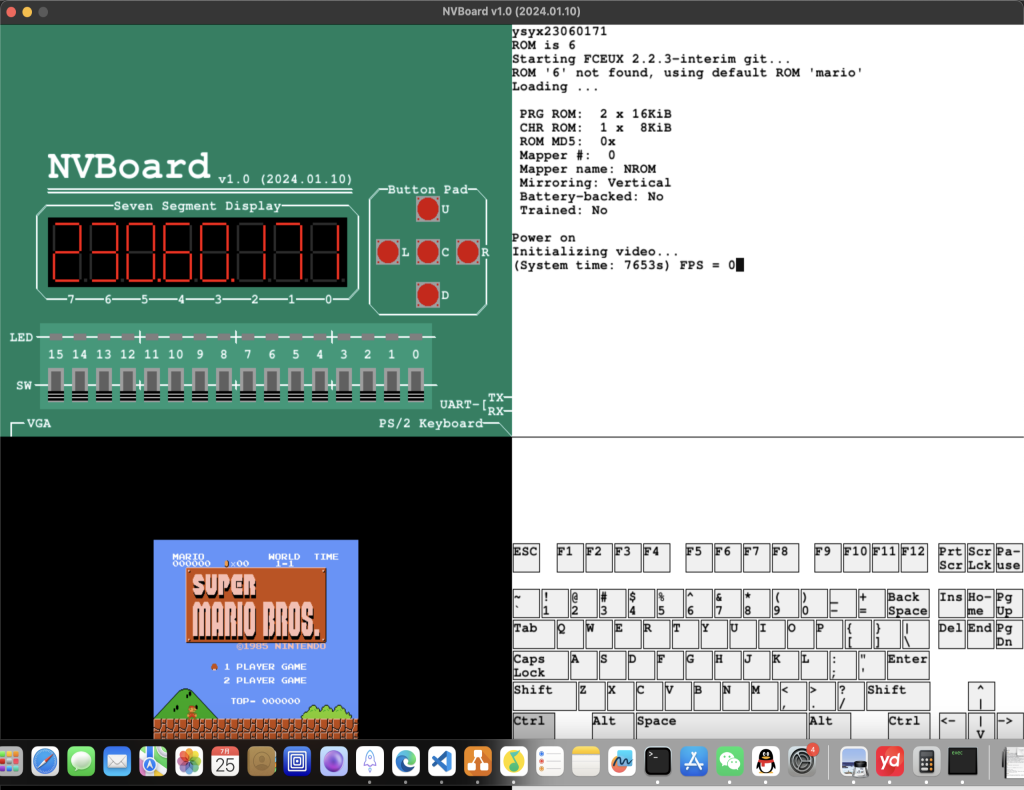1024x790 pixels.
Task: Click the Pg Up key
Action: [1008, 604]
